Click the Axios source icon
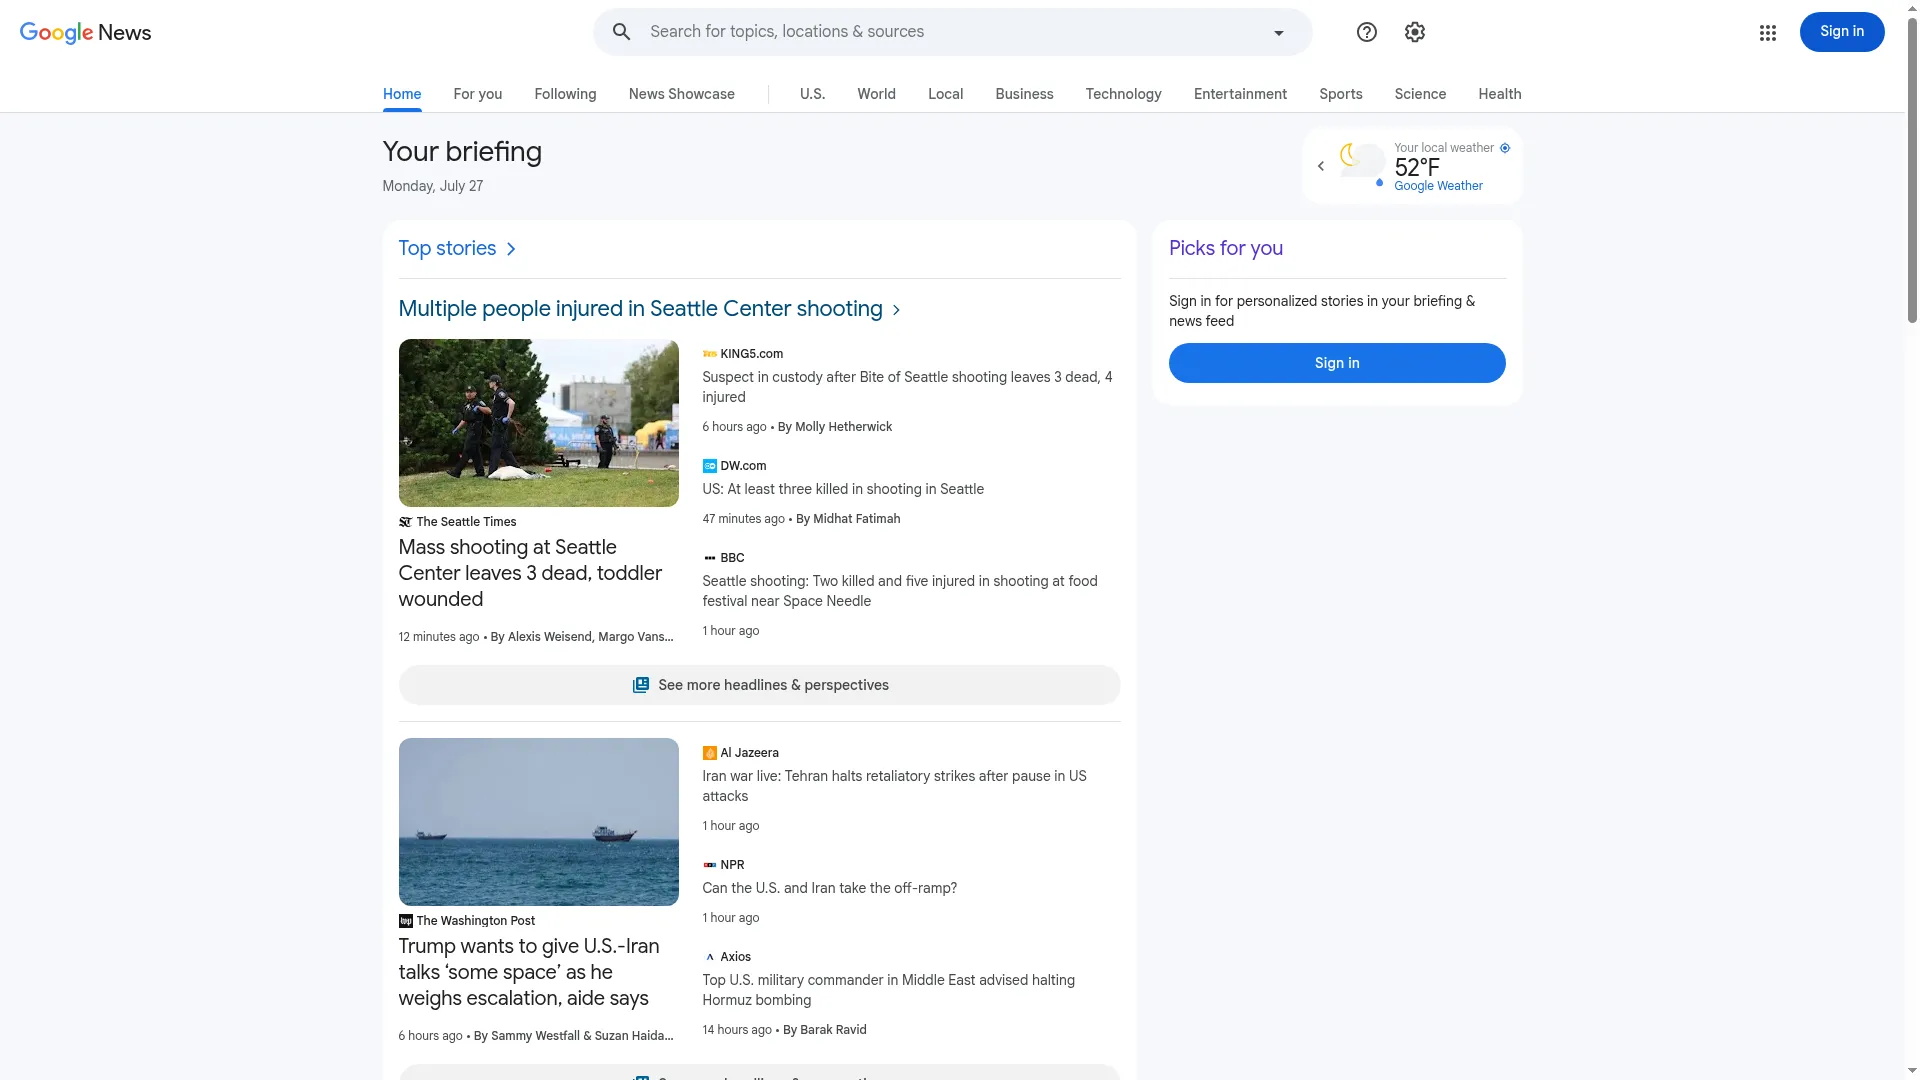The image size is (1920, 1080). click(709, 957)
